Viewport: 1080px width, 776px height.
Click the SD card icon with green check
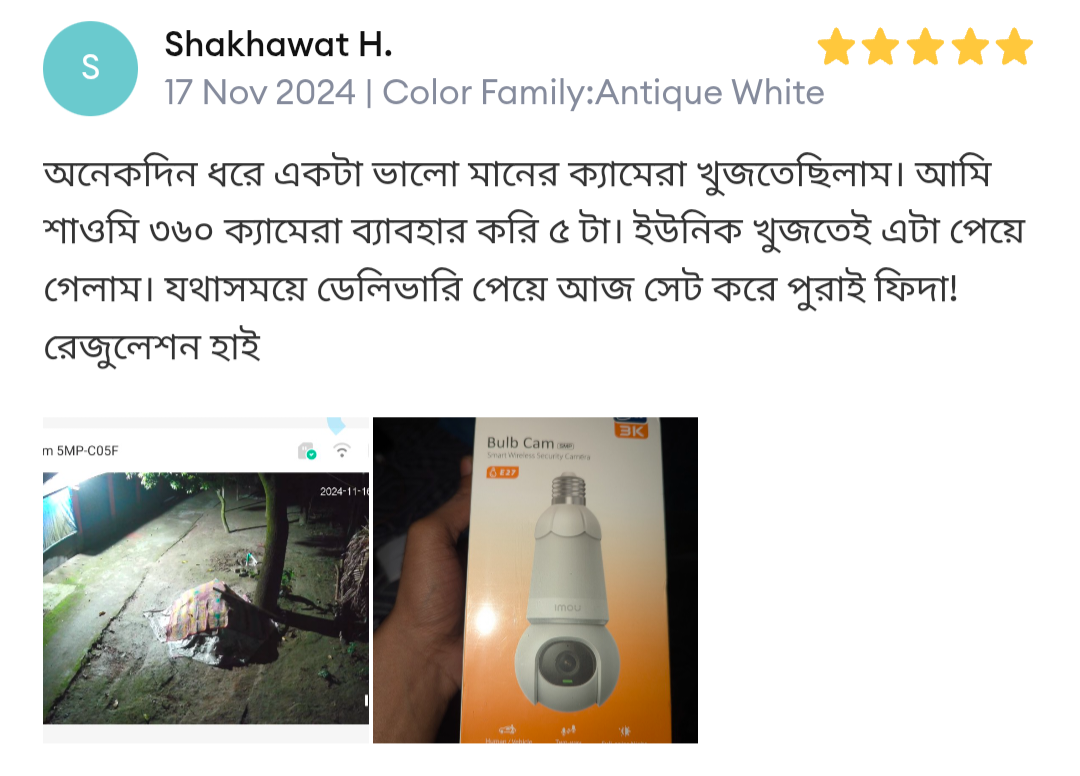pos(307,451)
